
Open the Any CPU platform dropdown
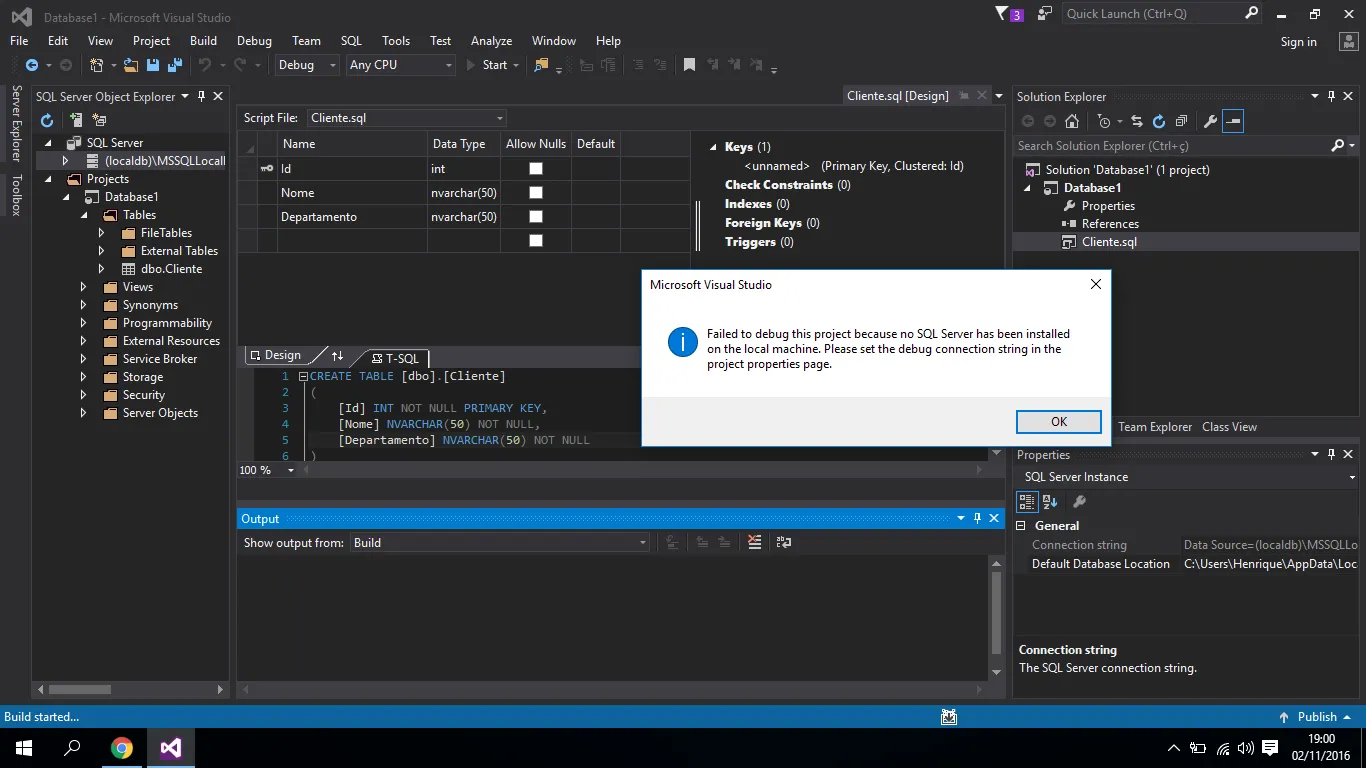pos(400,65)
